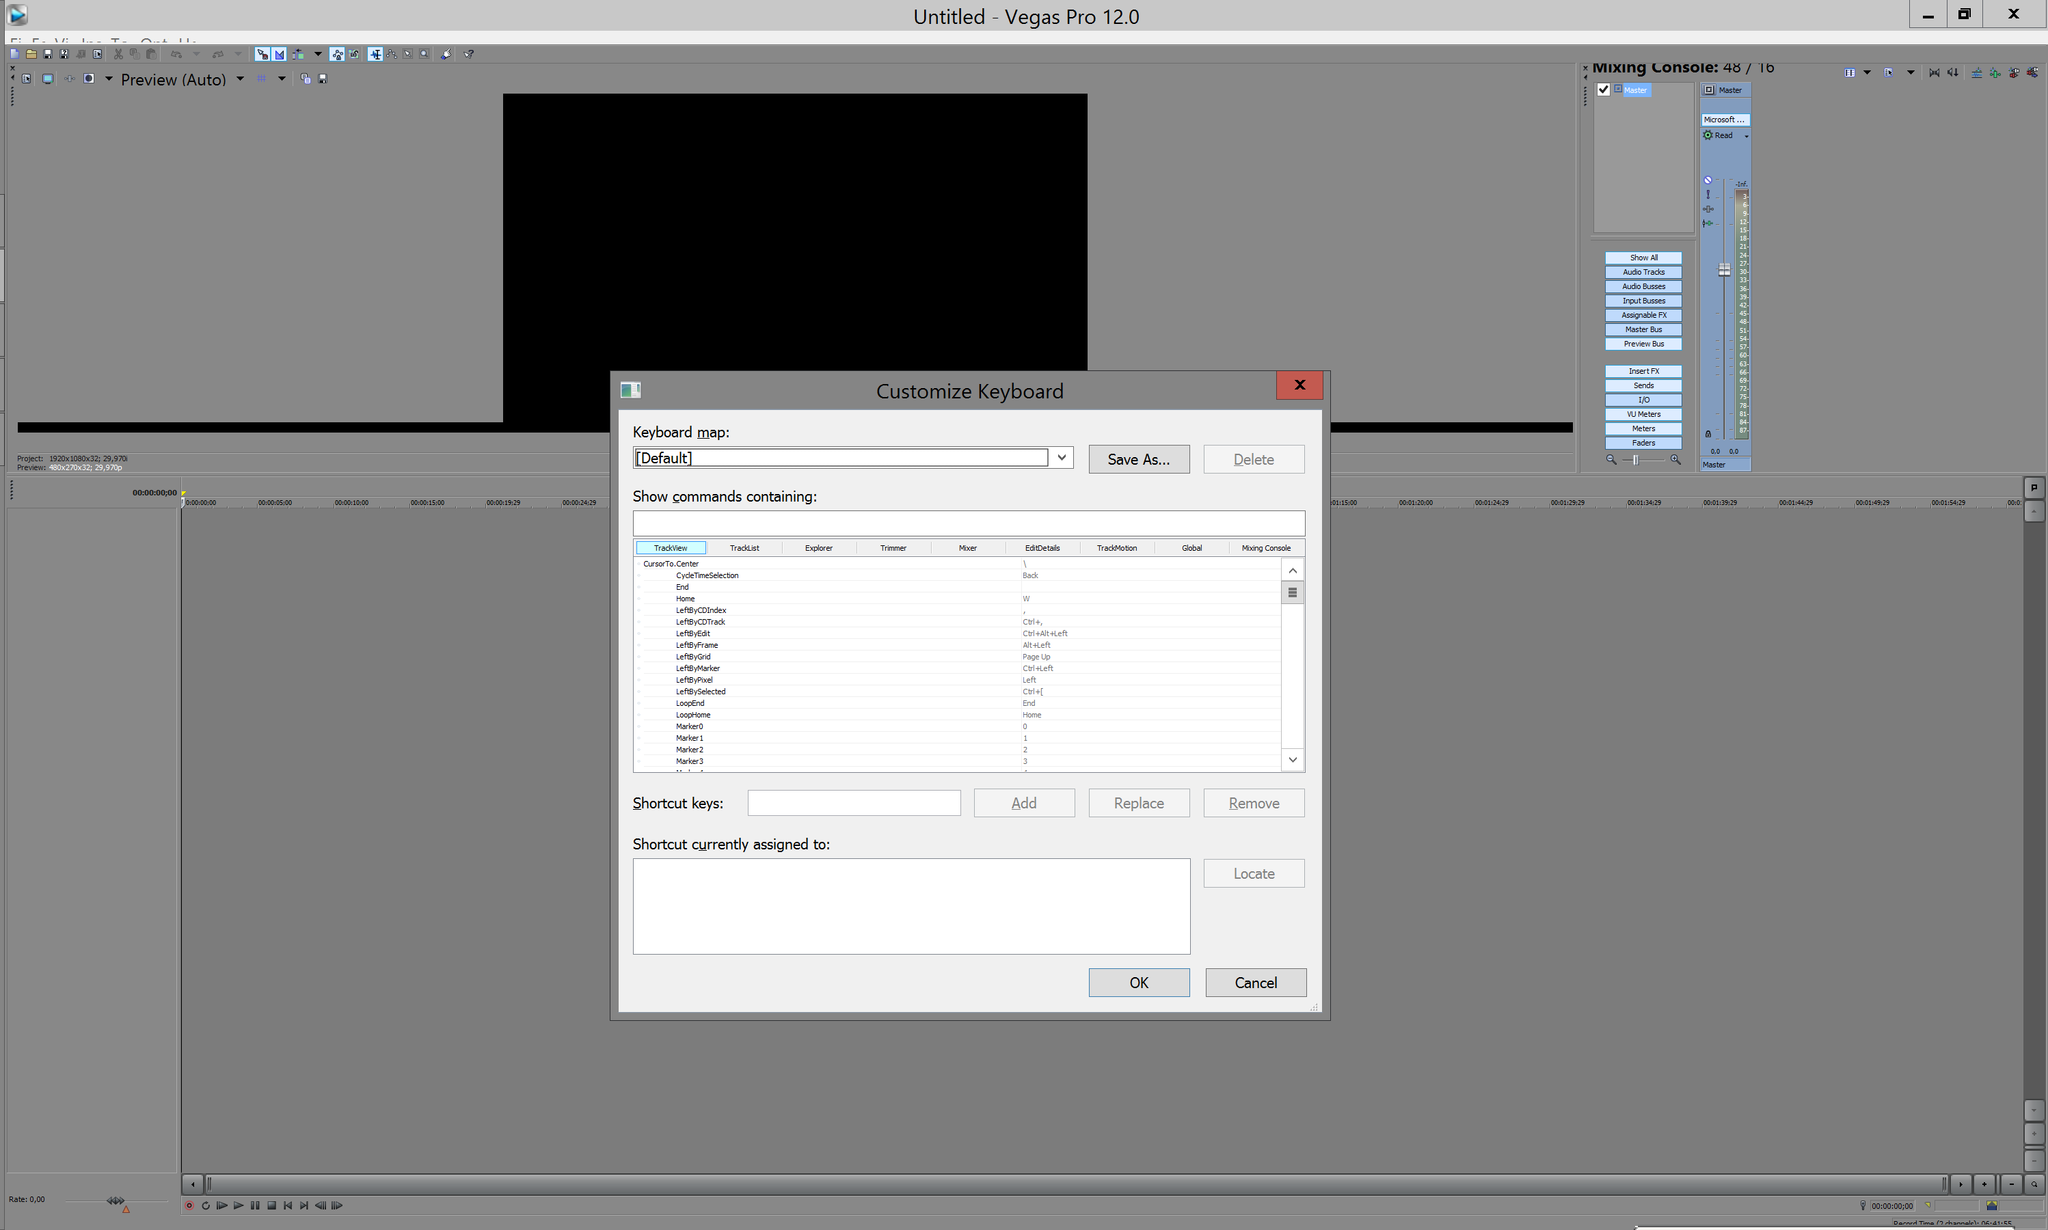Open the Split Screen View dropdown arrow

[109, 78]
